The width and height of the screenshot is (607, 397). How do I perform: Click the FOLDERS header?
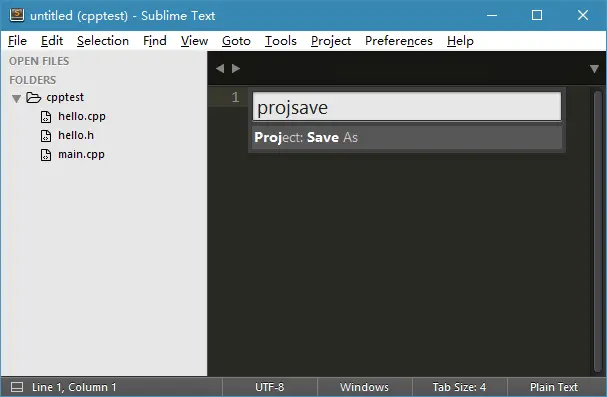pyautogui.click(x=33, y=80)
